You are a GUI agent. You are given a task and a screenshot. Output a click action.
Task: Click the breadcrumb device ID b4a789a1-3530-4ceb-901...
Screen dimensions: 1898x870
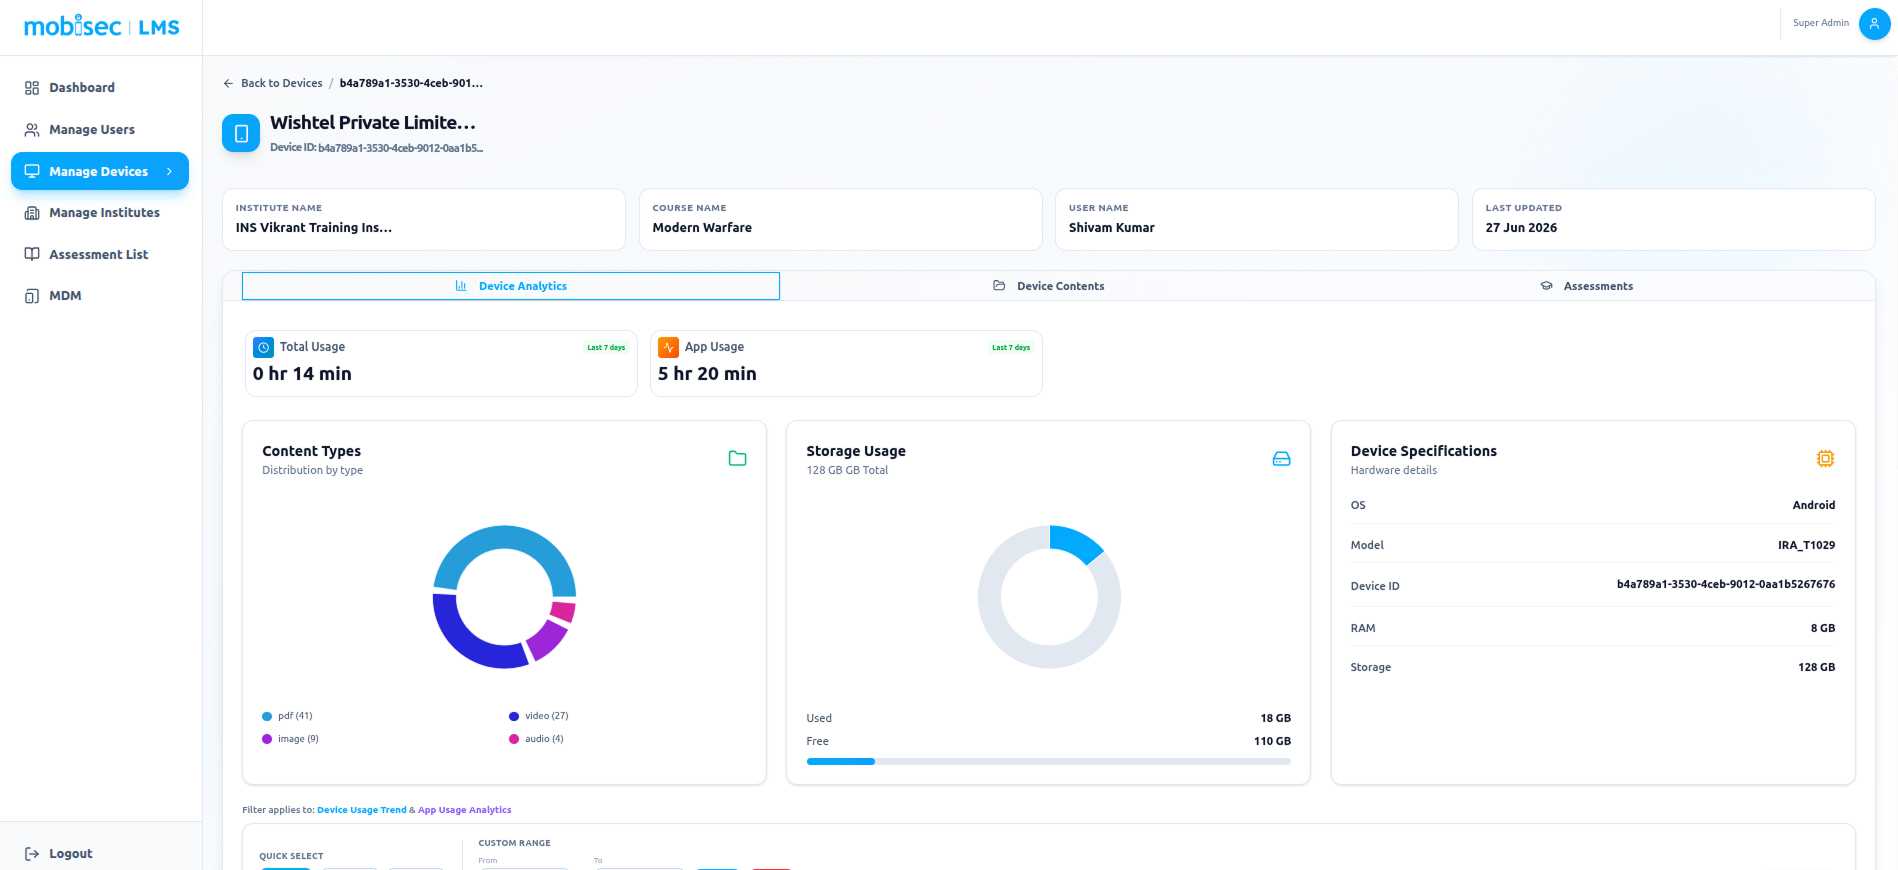pos(411,83)
